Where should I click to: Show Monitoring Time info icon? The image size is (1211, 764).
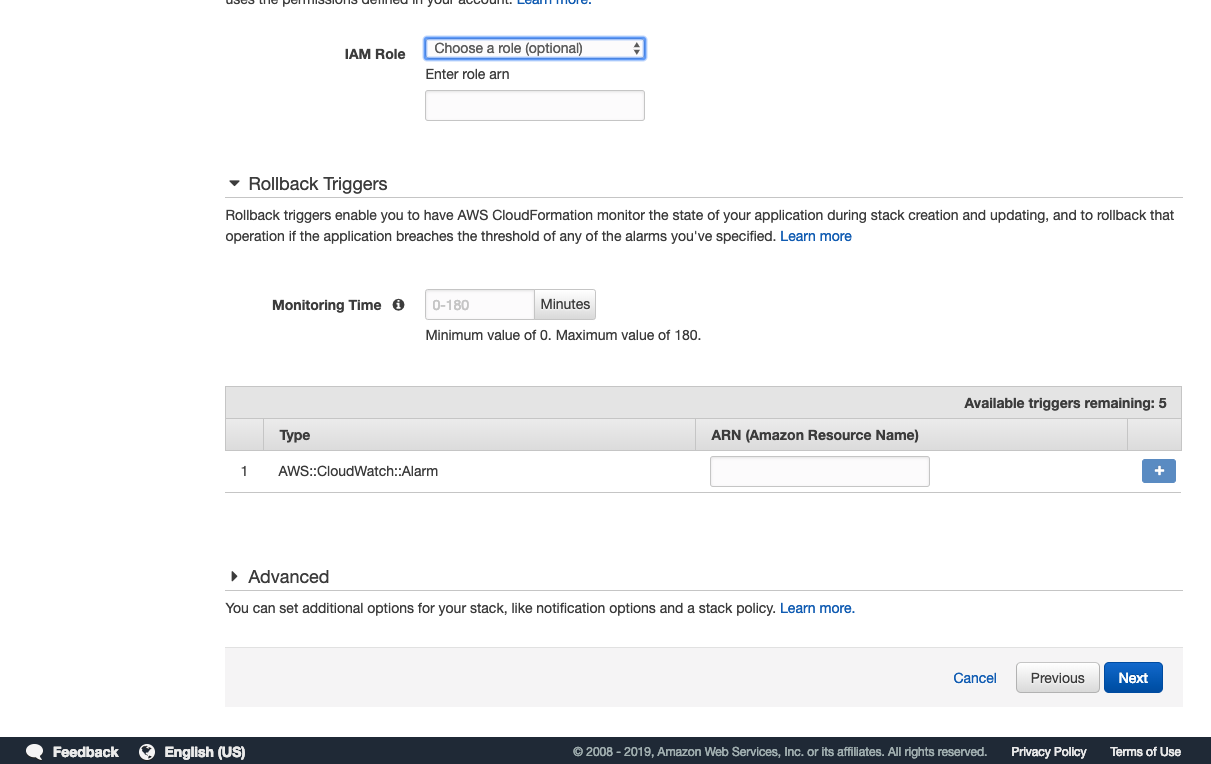pos(398,305)
